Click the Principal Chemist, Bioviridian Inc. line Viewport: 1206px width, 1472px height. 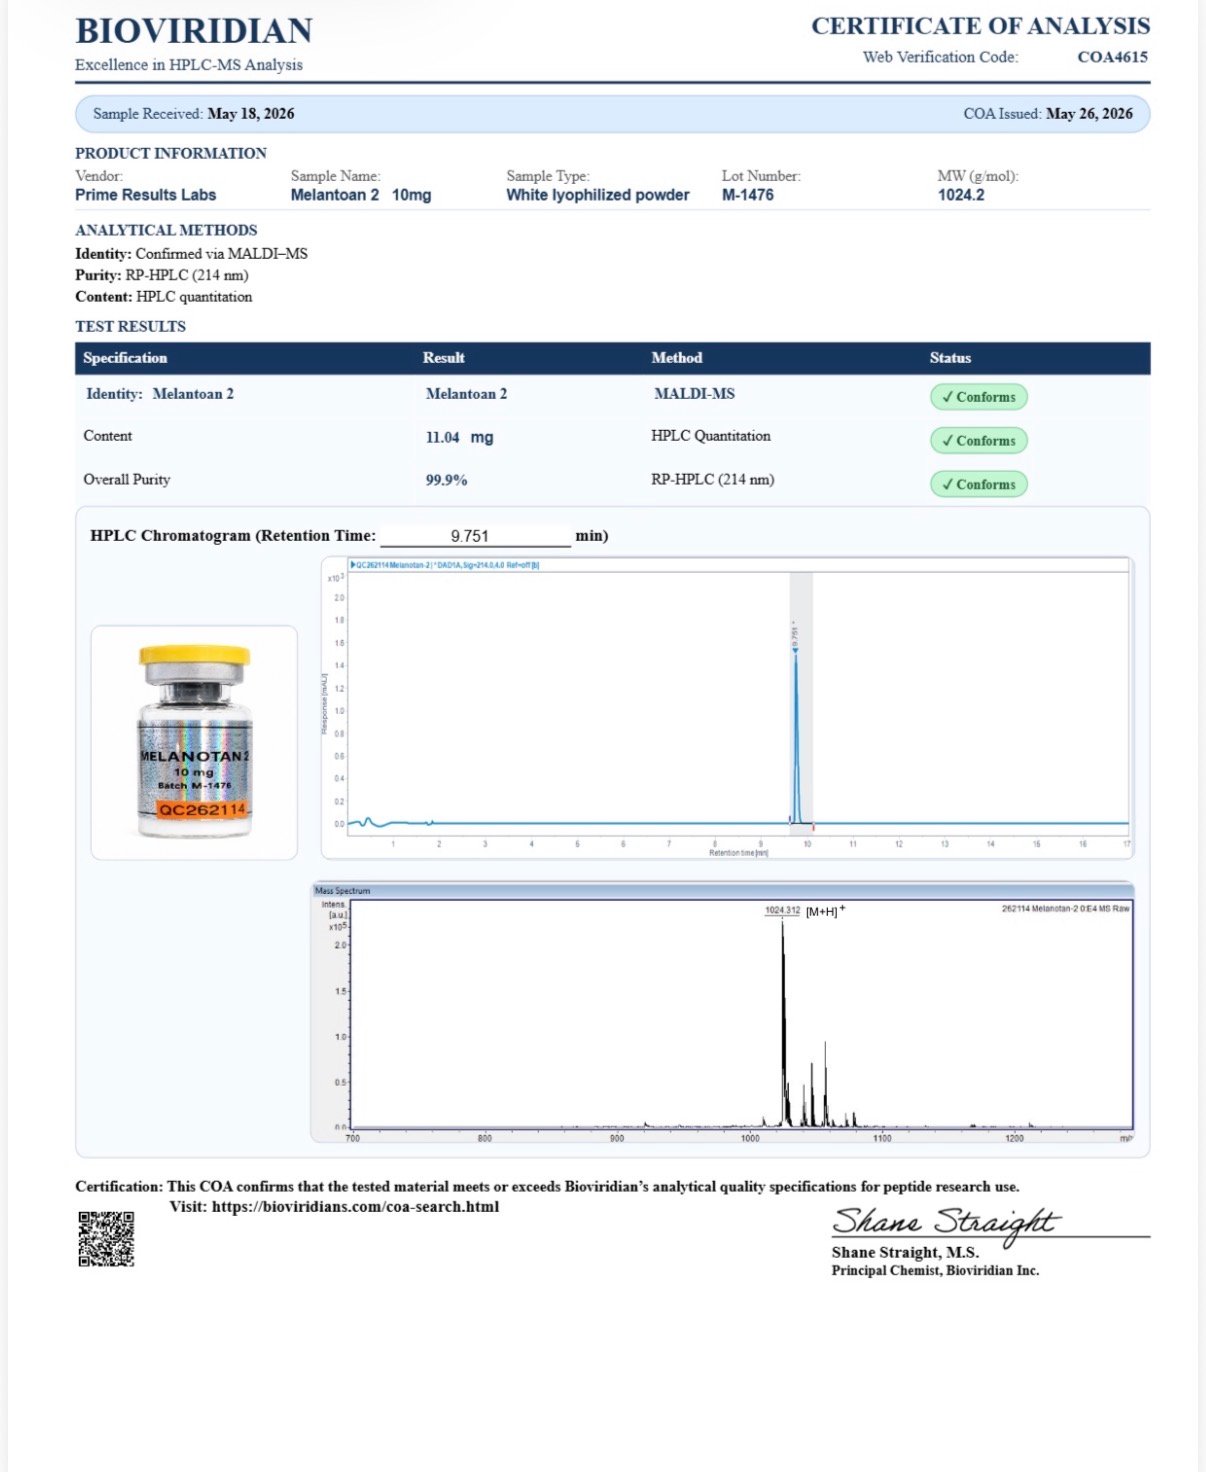pyautogui.click(x=935, y=1271)
